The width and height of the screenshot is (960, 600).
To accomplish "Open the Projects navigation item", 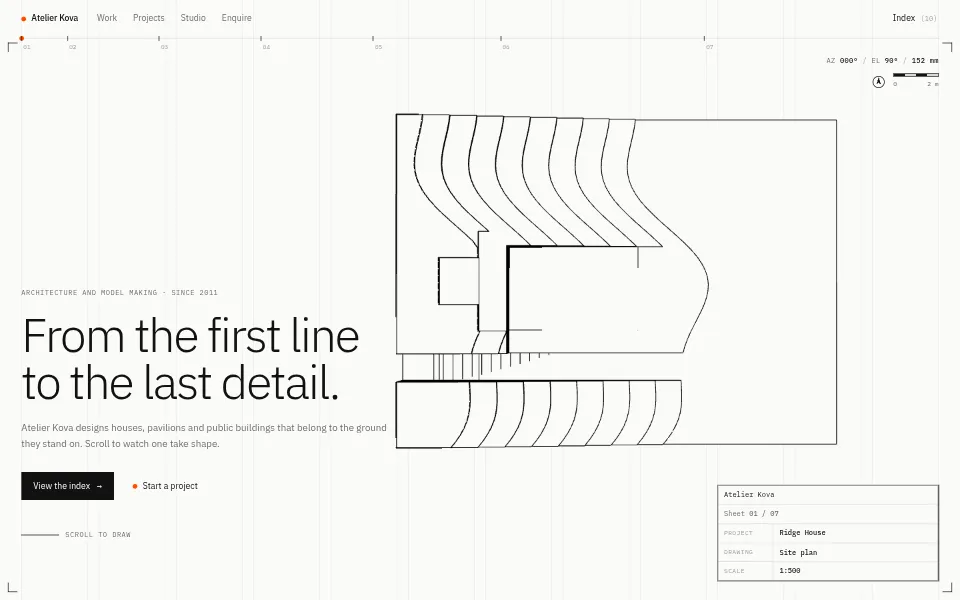I will click(149, 18).
